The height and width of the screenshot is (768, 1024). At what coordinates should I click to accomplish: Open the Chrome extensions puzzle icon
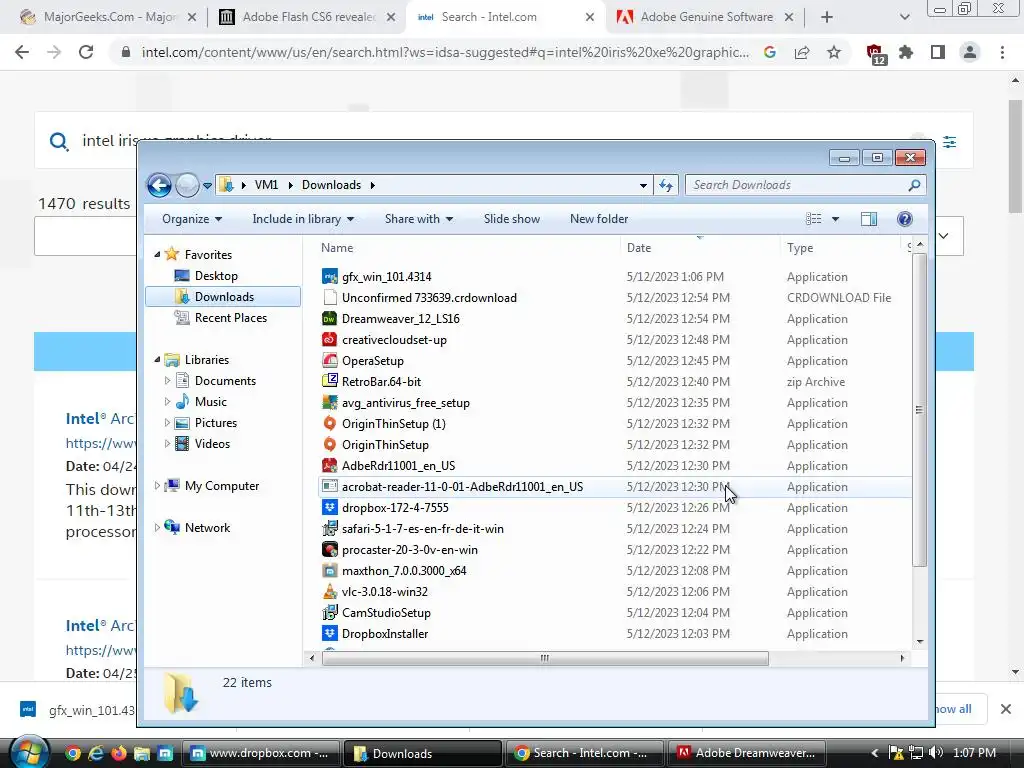point(906,52)
